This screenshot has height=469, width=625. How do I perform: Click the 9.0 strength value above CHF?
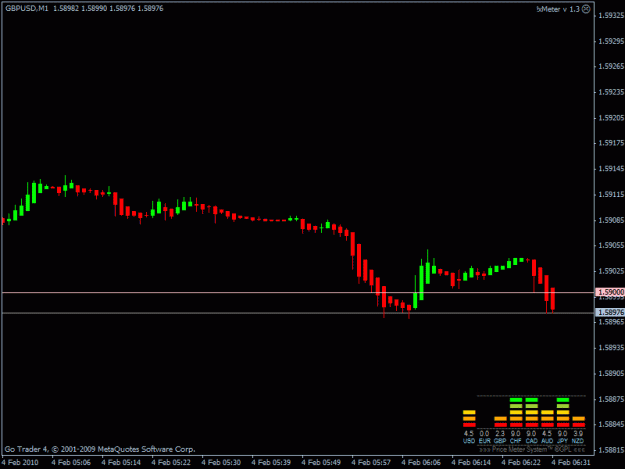pos(515,434)
